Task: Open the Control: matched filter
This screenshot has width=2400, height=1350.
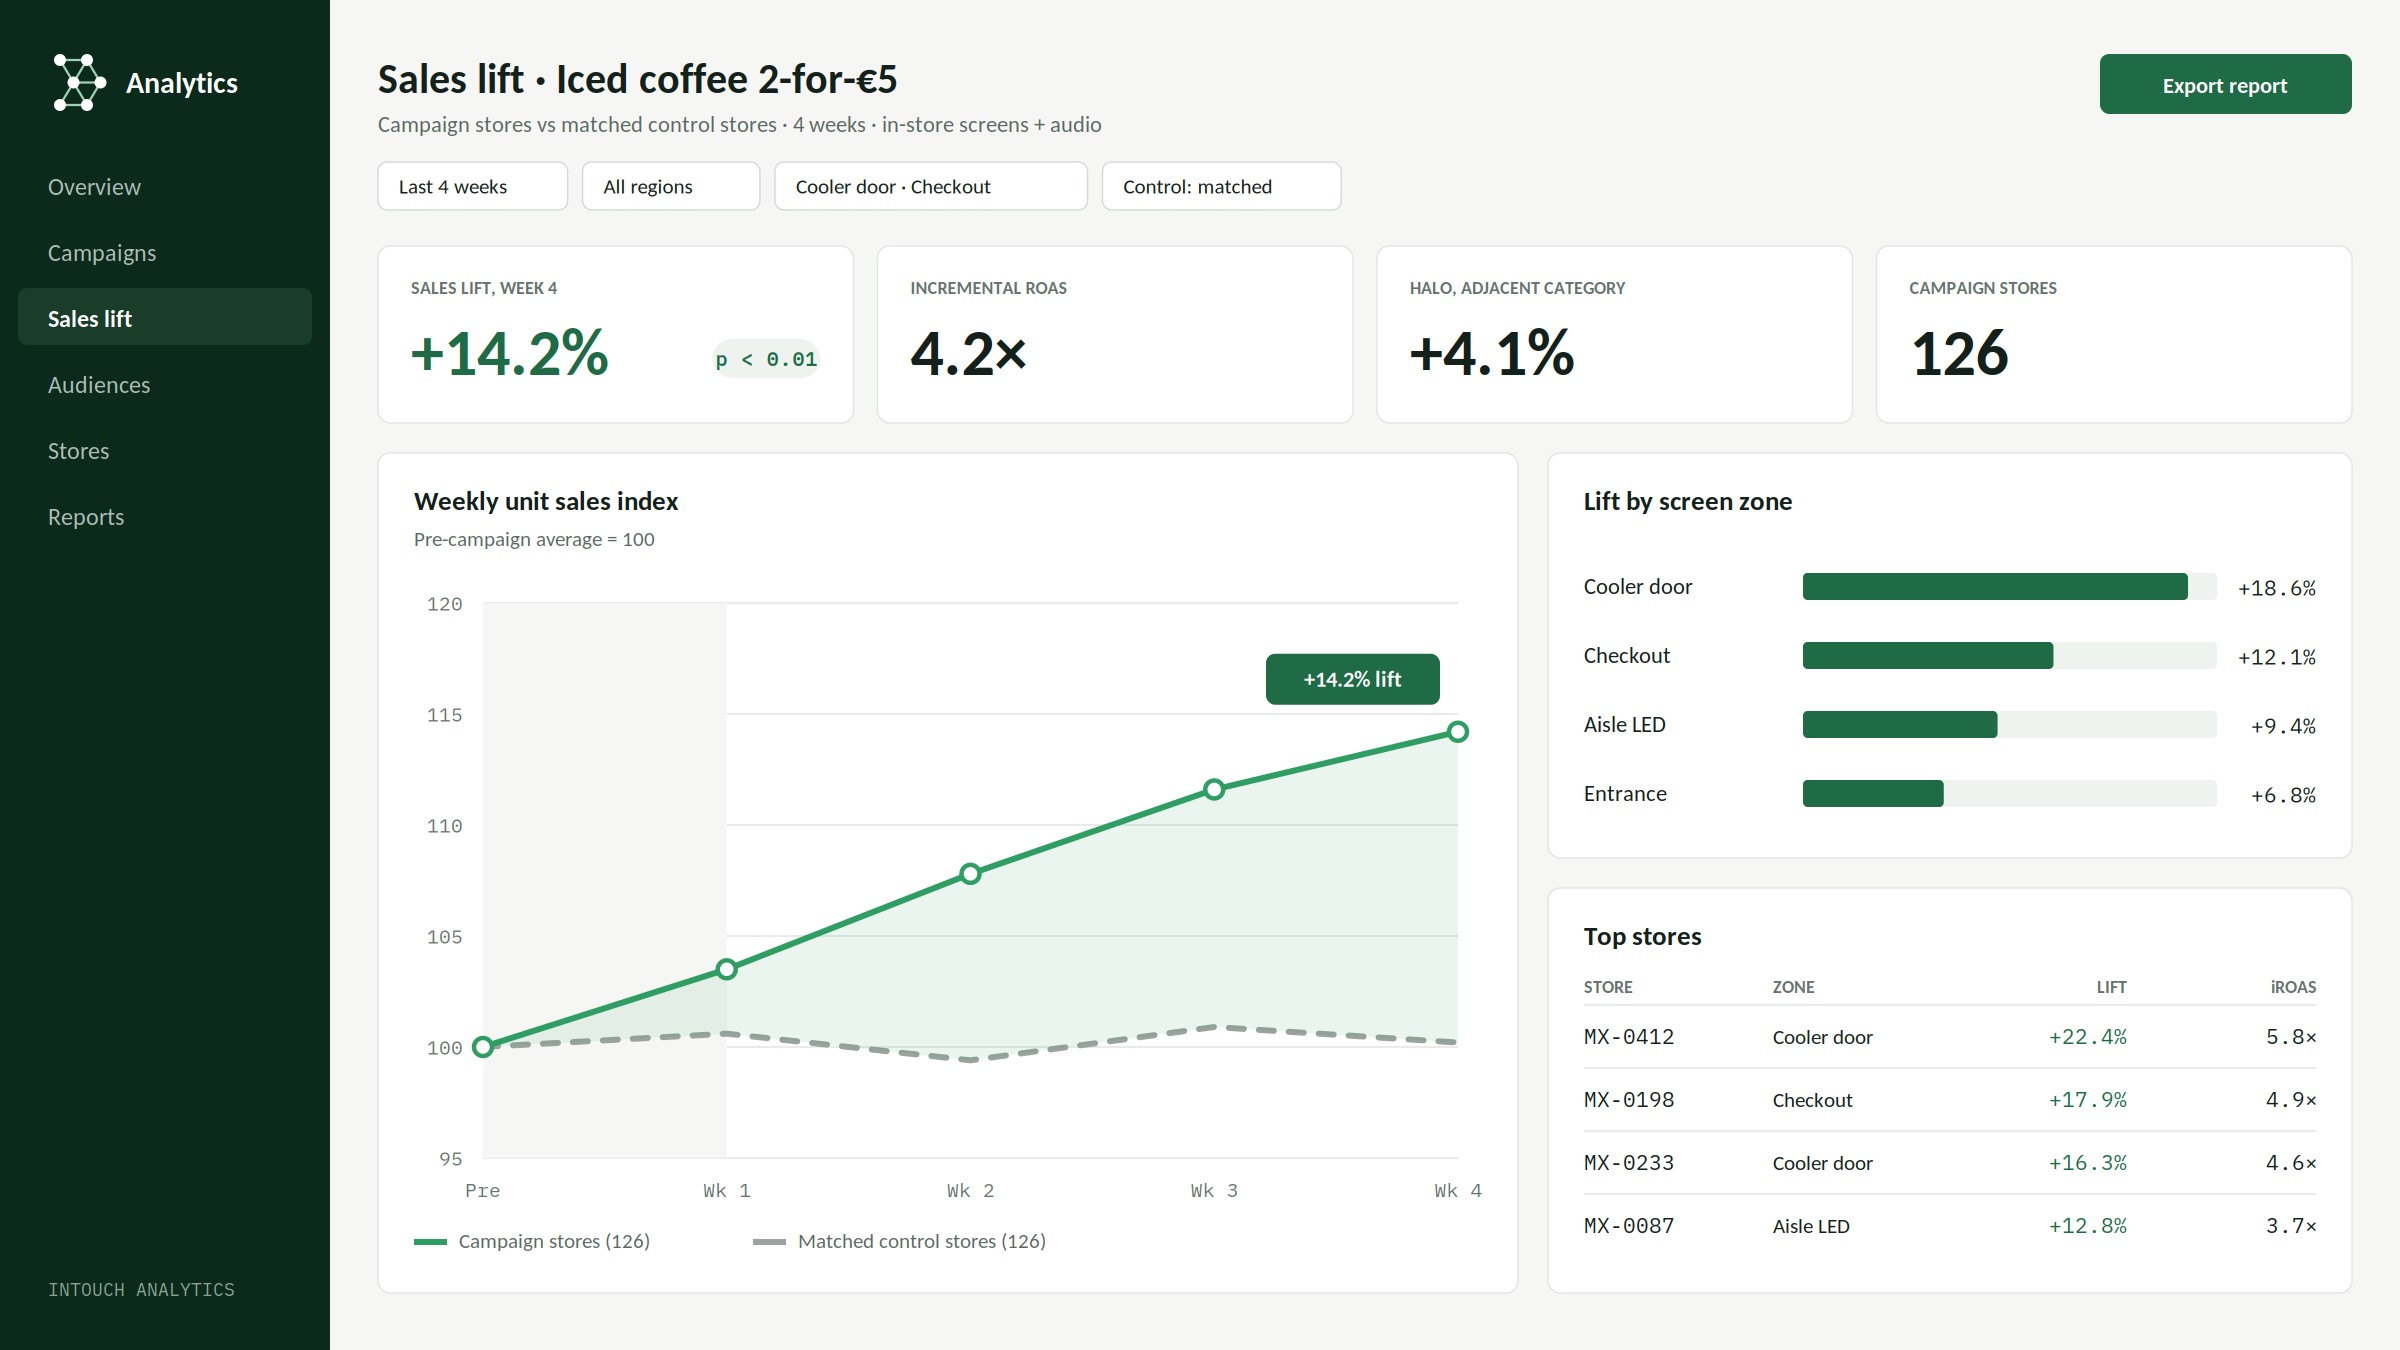Action: [1222, 186]
